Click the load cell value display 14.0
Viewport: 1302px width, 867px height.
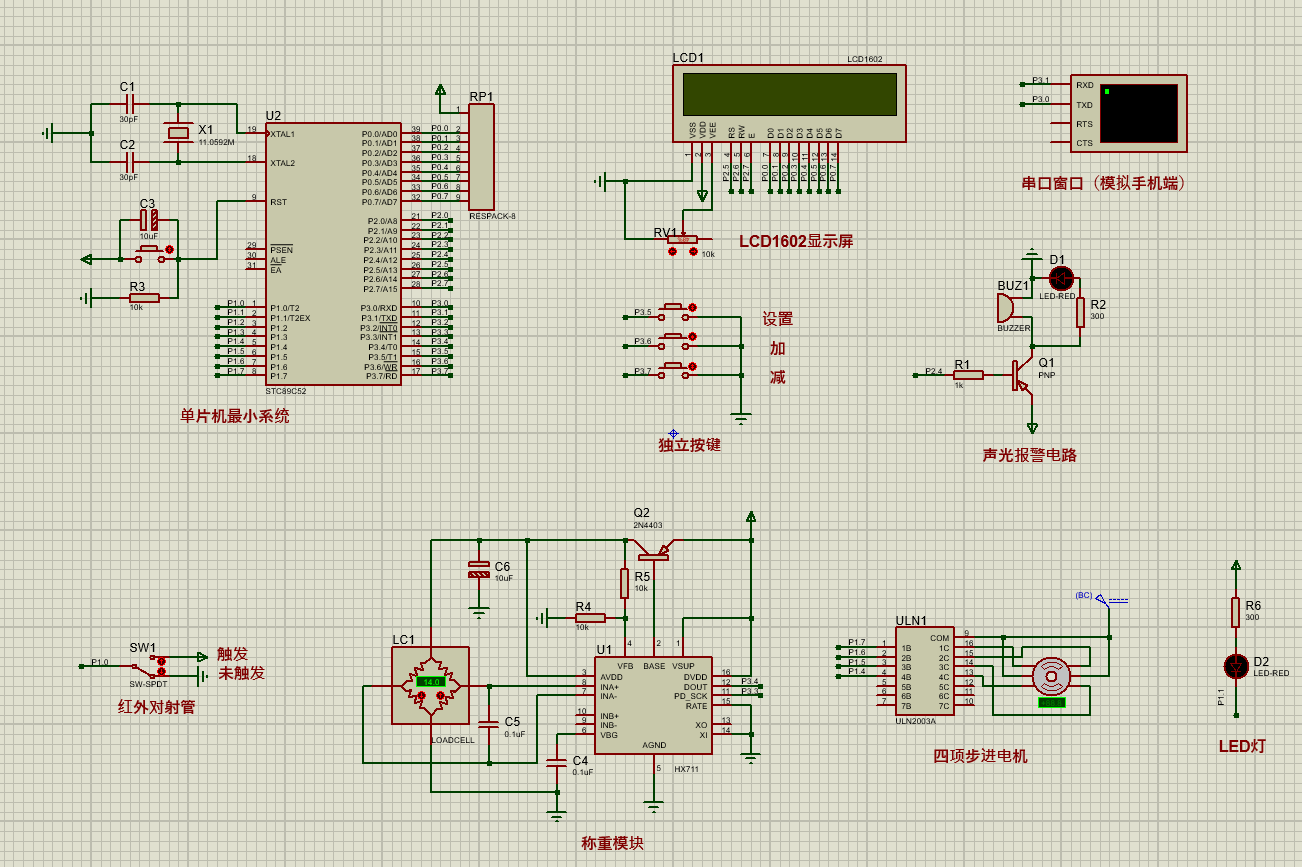coord(431,682)
